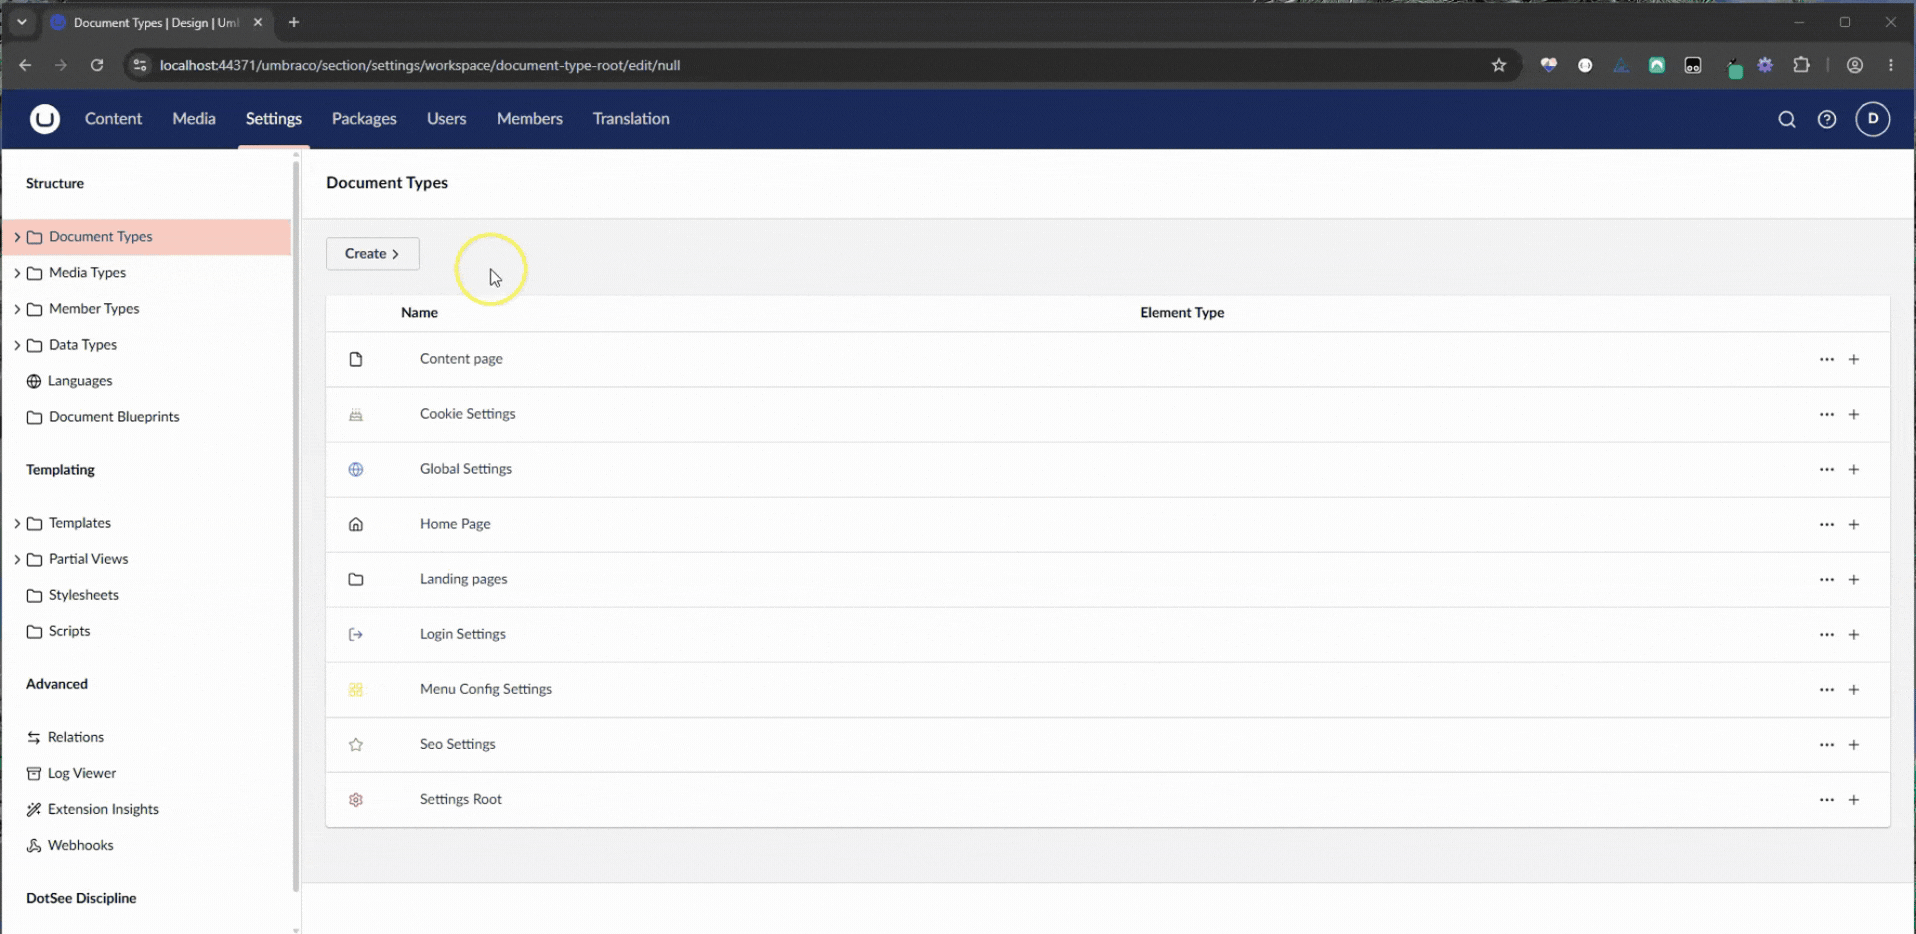Expand the Partial Views tree node
This screenshot has width=1916, height=934.
(x=17, y=559)
